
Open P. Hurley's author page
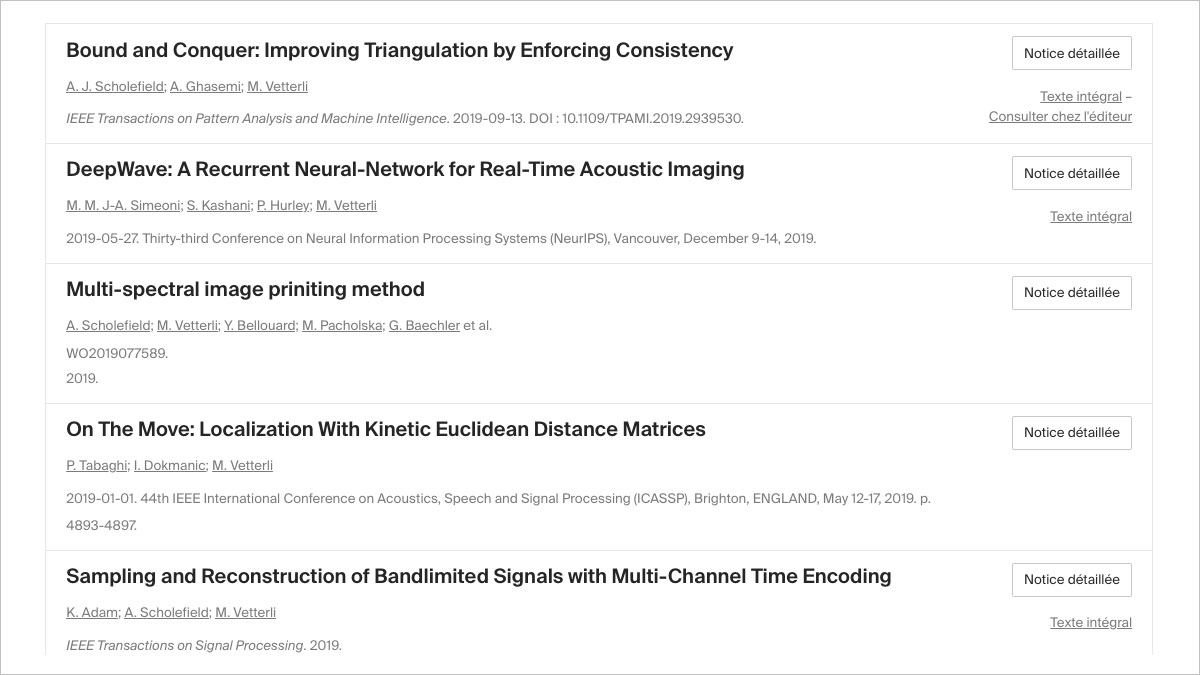281,205
